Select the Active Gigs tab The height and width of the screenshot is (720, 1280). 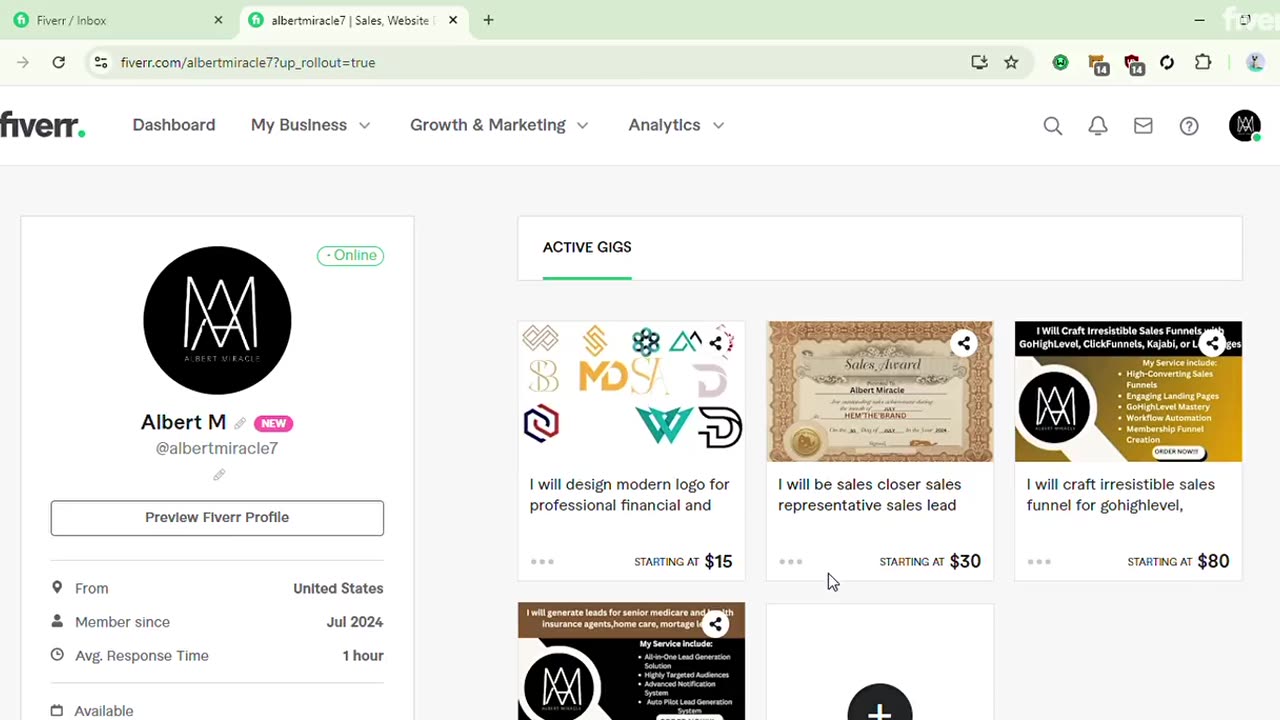click(587, 248)
